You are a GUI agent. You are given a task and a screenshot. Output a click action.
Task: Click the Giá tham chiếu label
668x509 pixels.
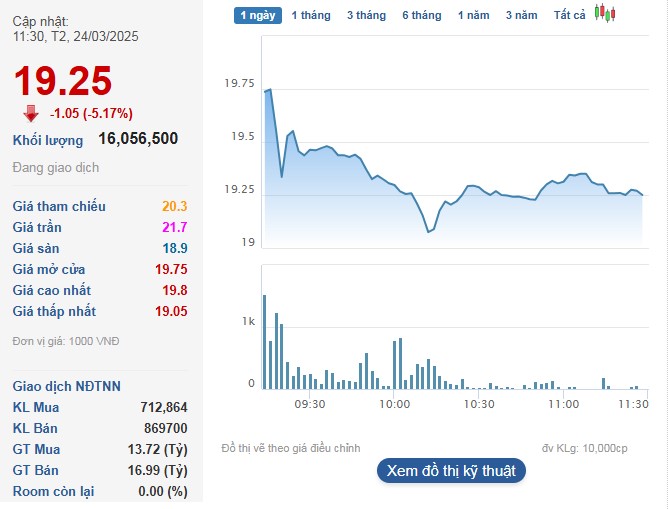[59, 206]
